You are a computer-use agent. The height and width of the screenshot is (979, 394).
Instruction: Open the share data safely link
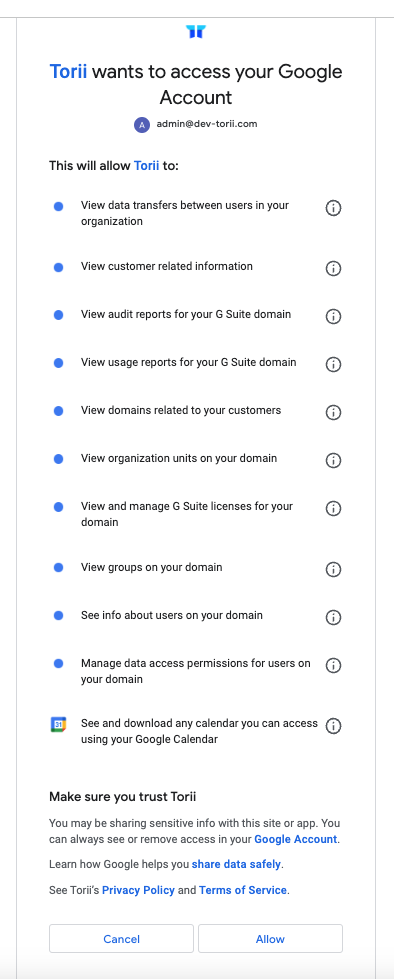coord(237,865)
